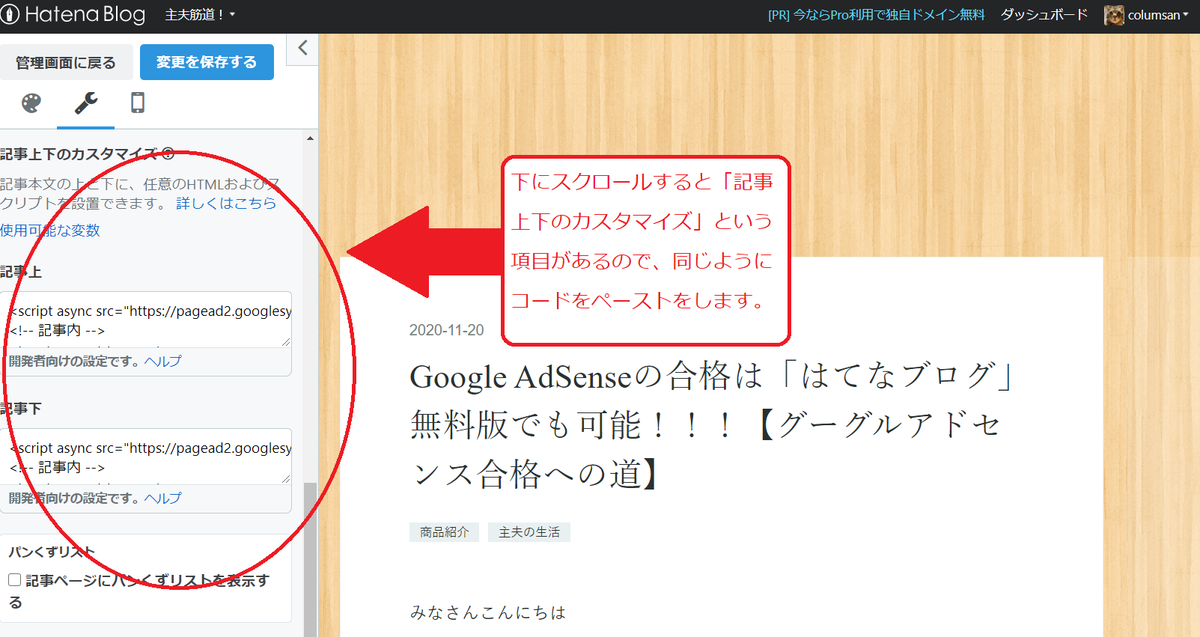
Task: Click 変更を保存する button
Action: click(x=206, y=62)
